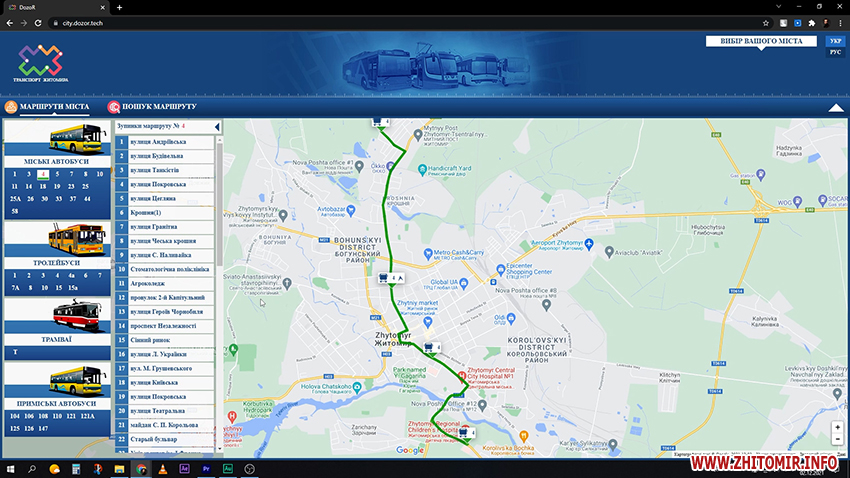Zoom in the map with plus button
This screenshot has height=478, width=850.
(x=837, y=427)
